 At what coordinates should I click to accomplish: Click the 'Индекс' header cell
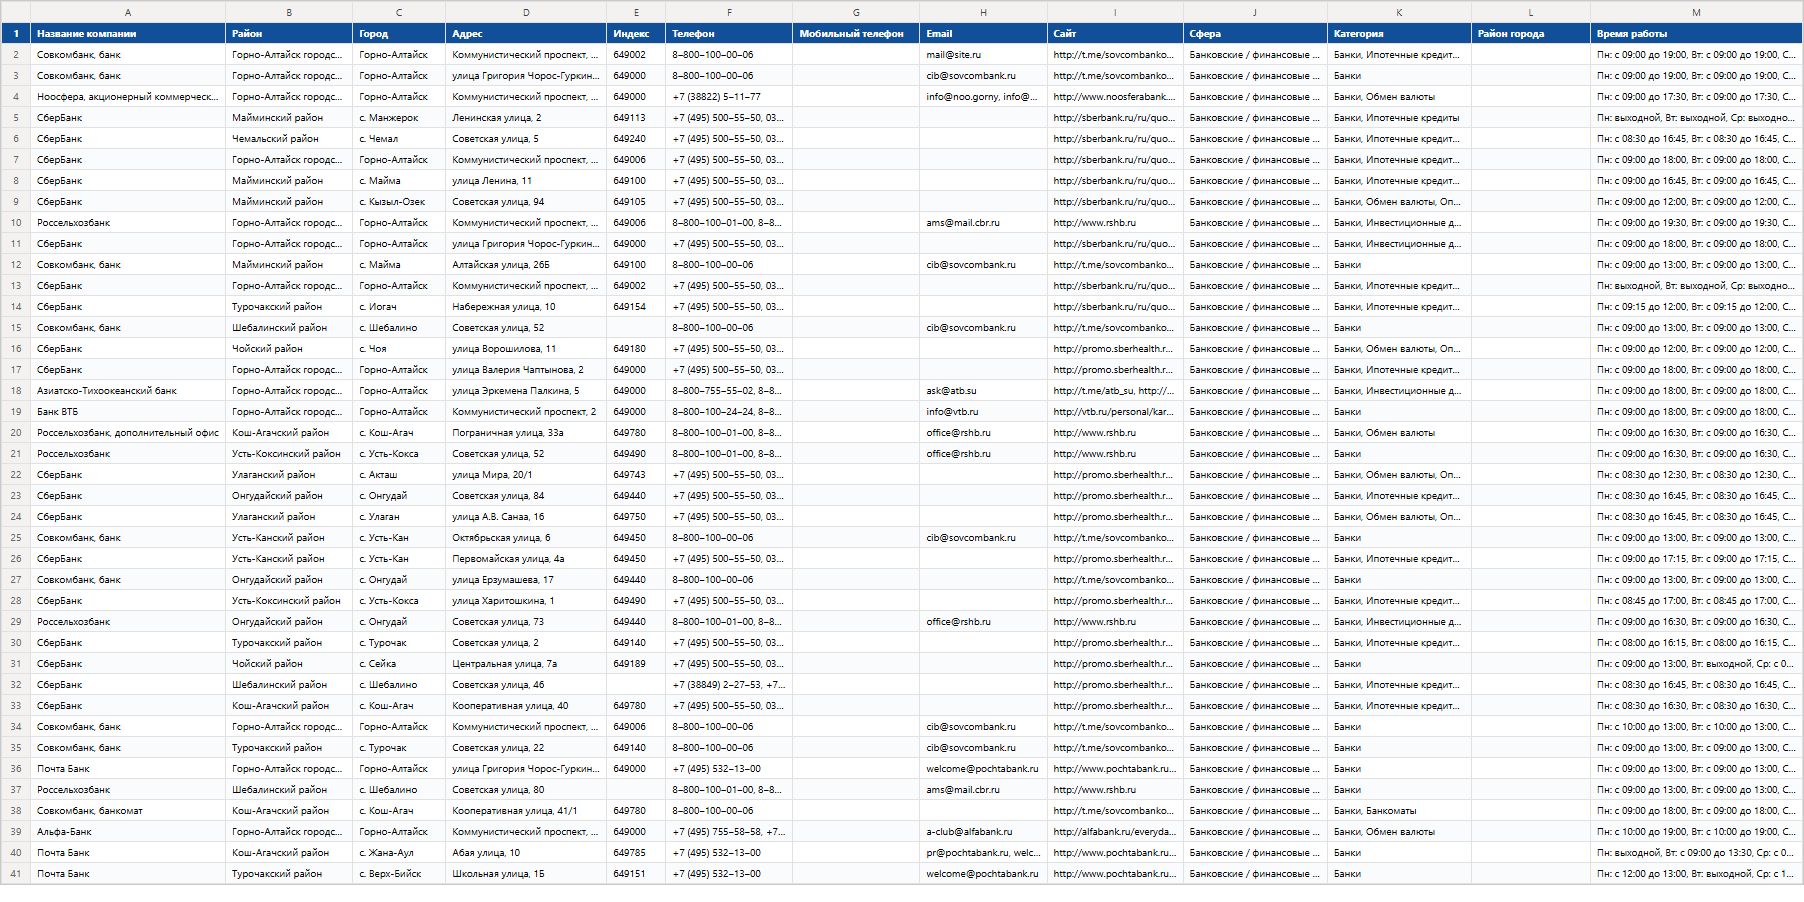[636, 33]
